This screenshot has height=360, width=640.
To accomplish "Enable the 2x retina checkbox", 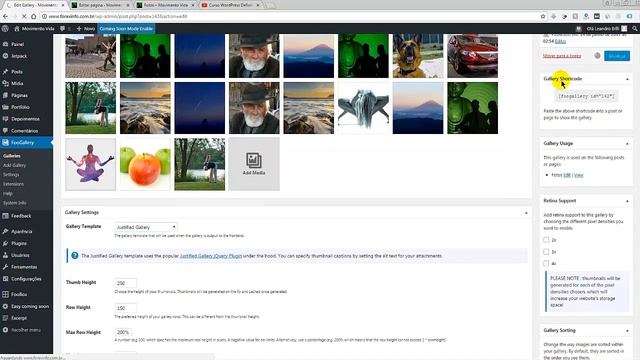I will (546, 240).
